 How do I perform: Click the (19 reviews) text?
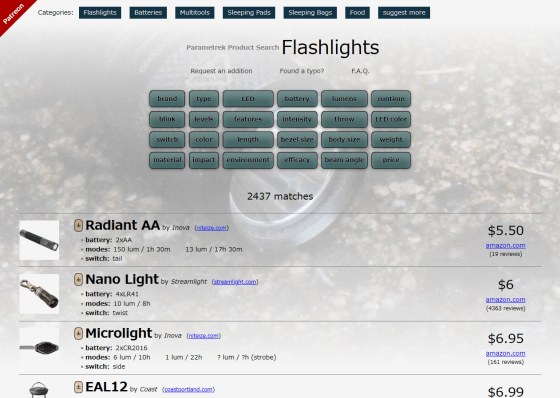coord(505,254)
